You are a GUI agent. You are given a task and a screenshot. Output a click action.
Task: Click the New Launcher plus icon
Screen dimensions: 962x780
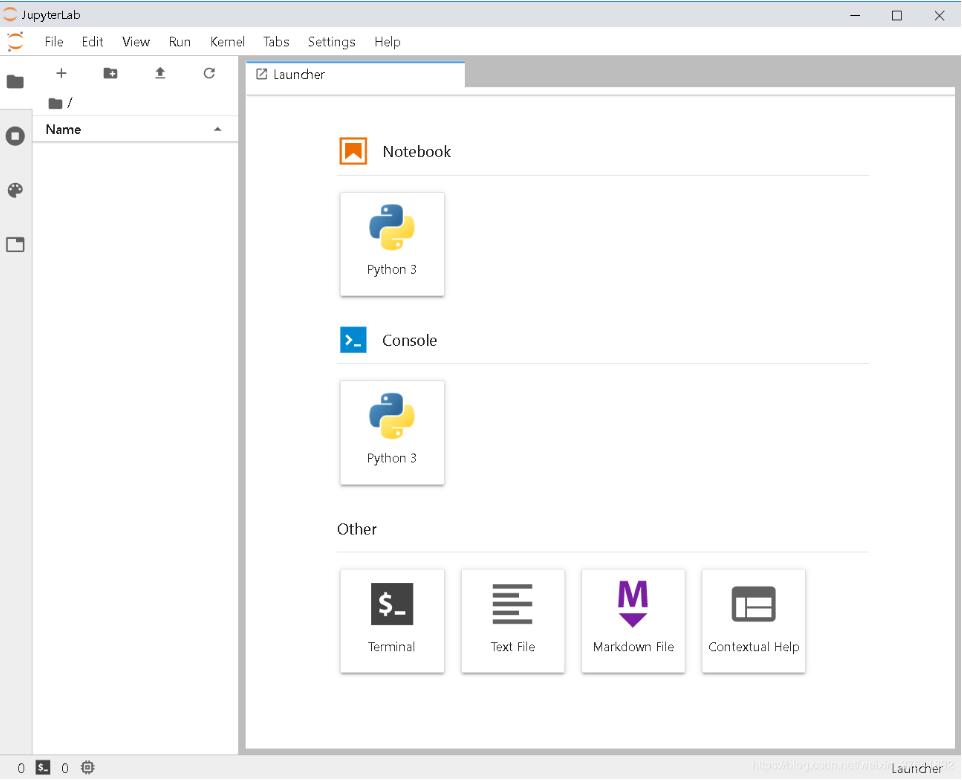point(61,73)
